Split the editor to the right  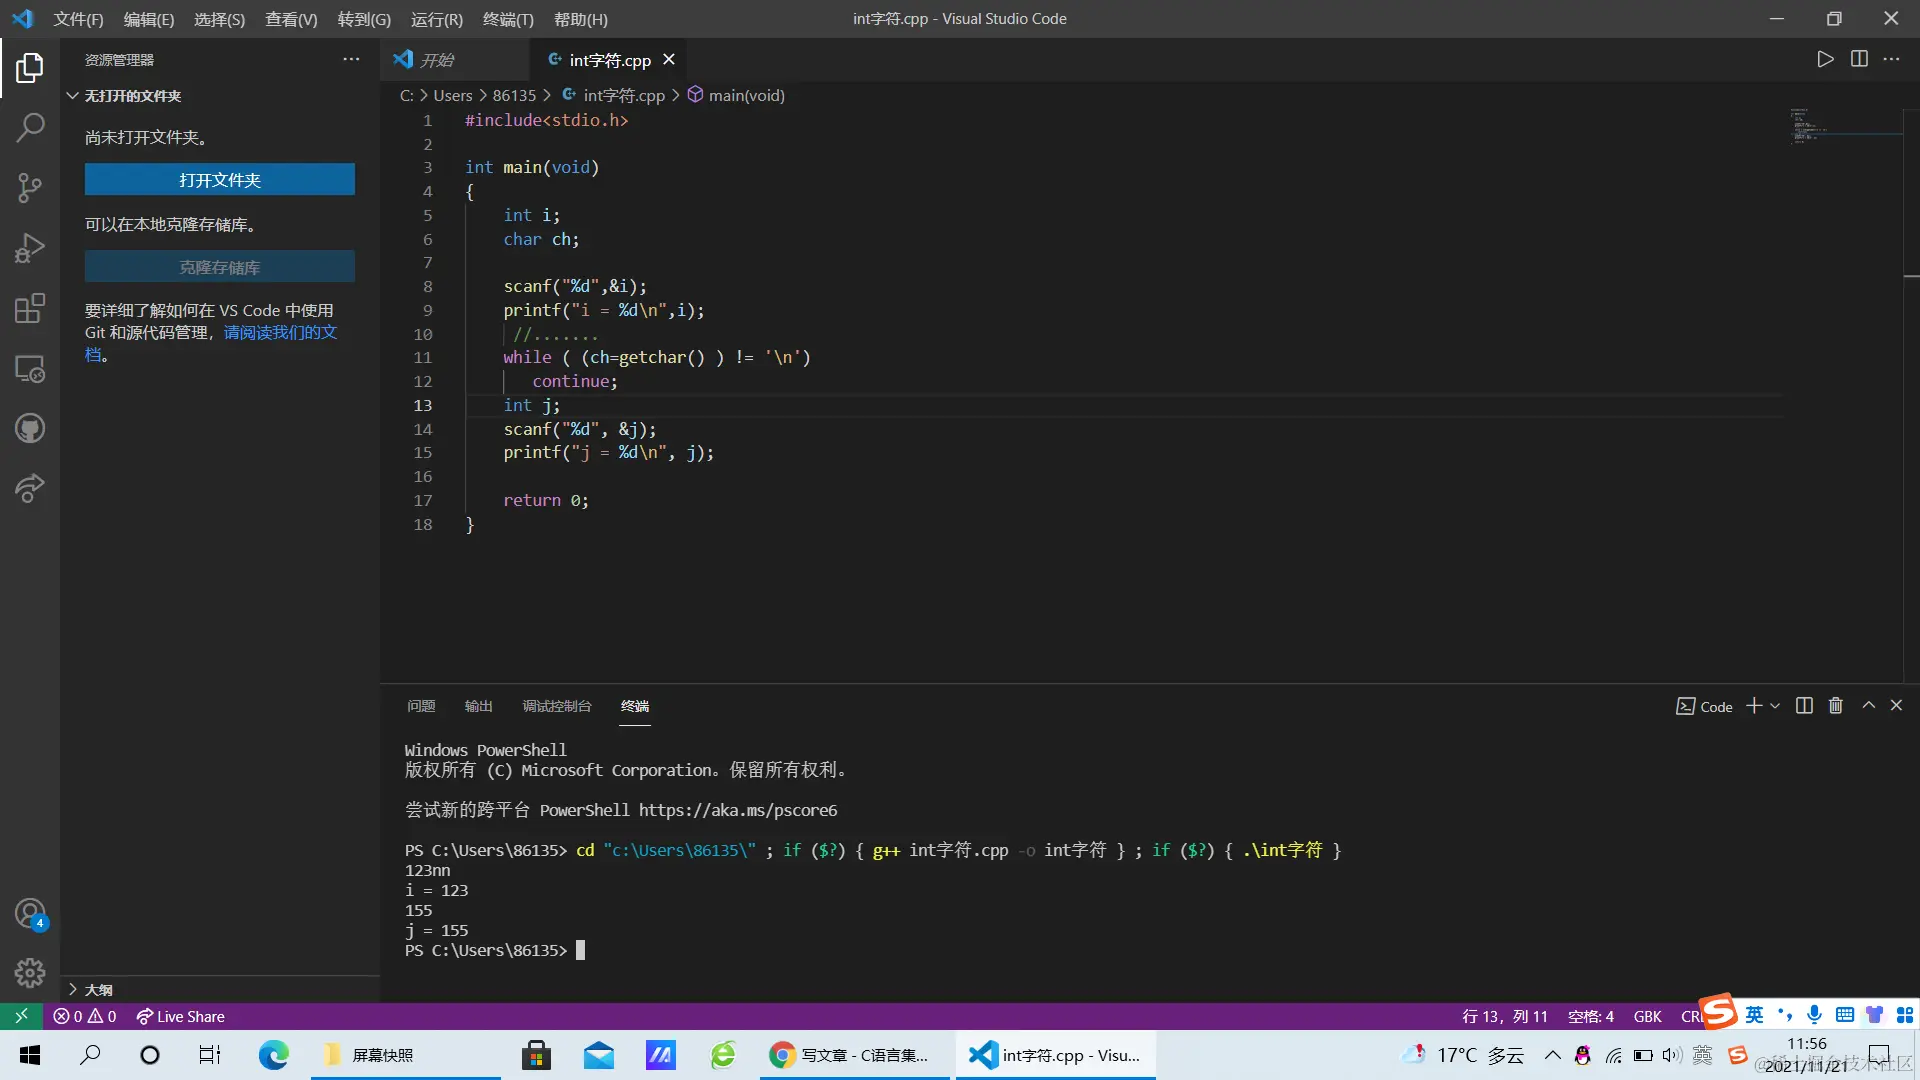[x=1859, y=59]
